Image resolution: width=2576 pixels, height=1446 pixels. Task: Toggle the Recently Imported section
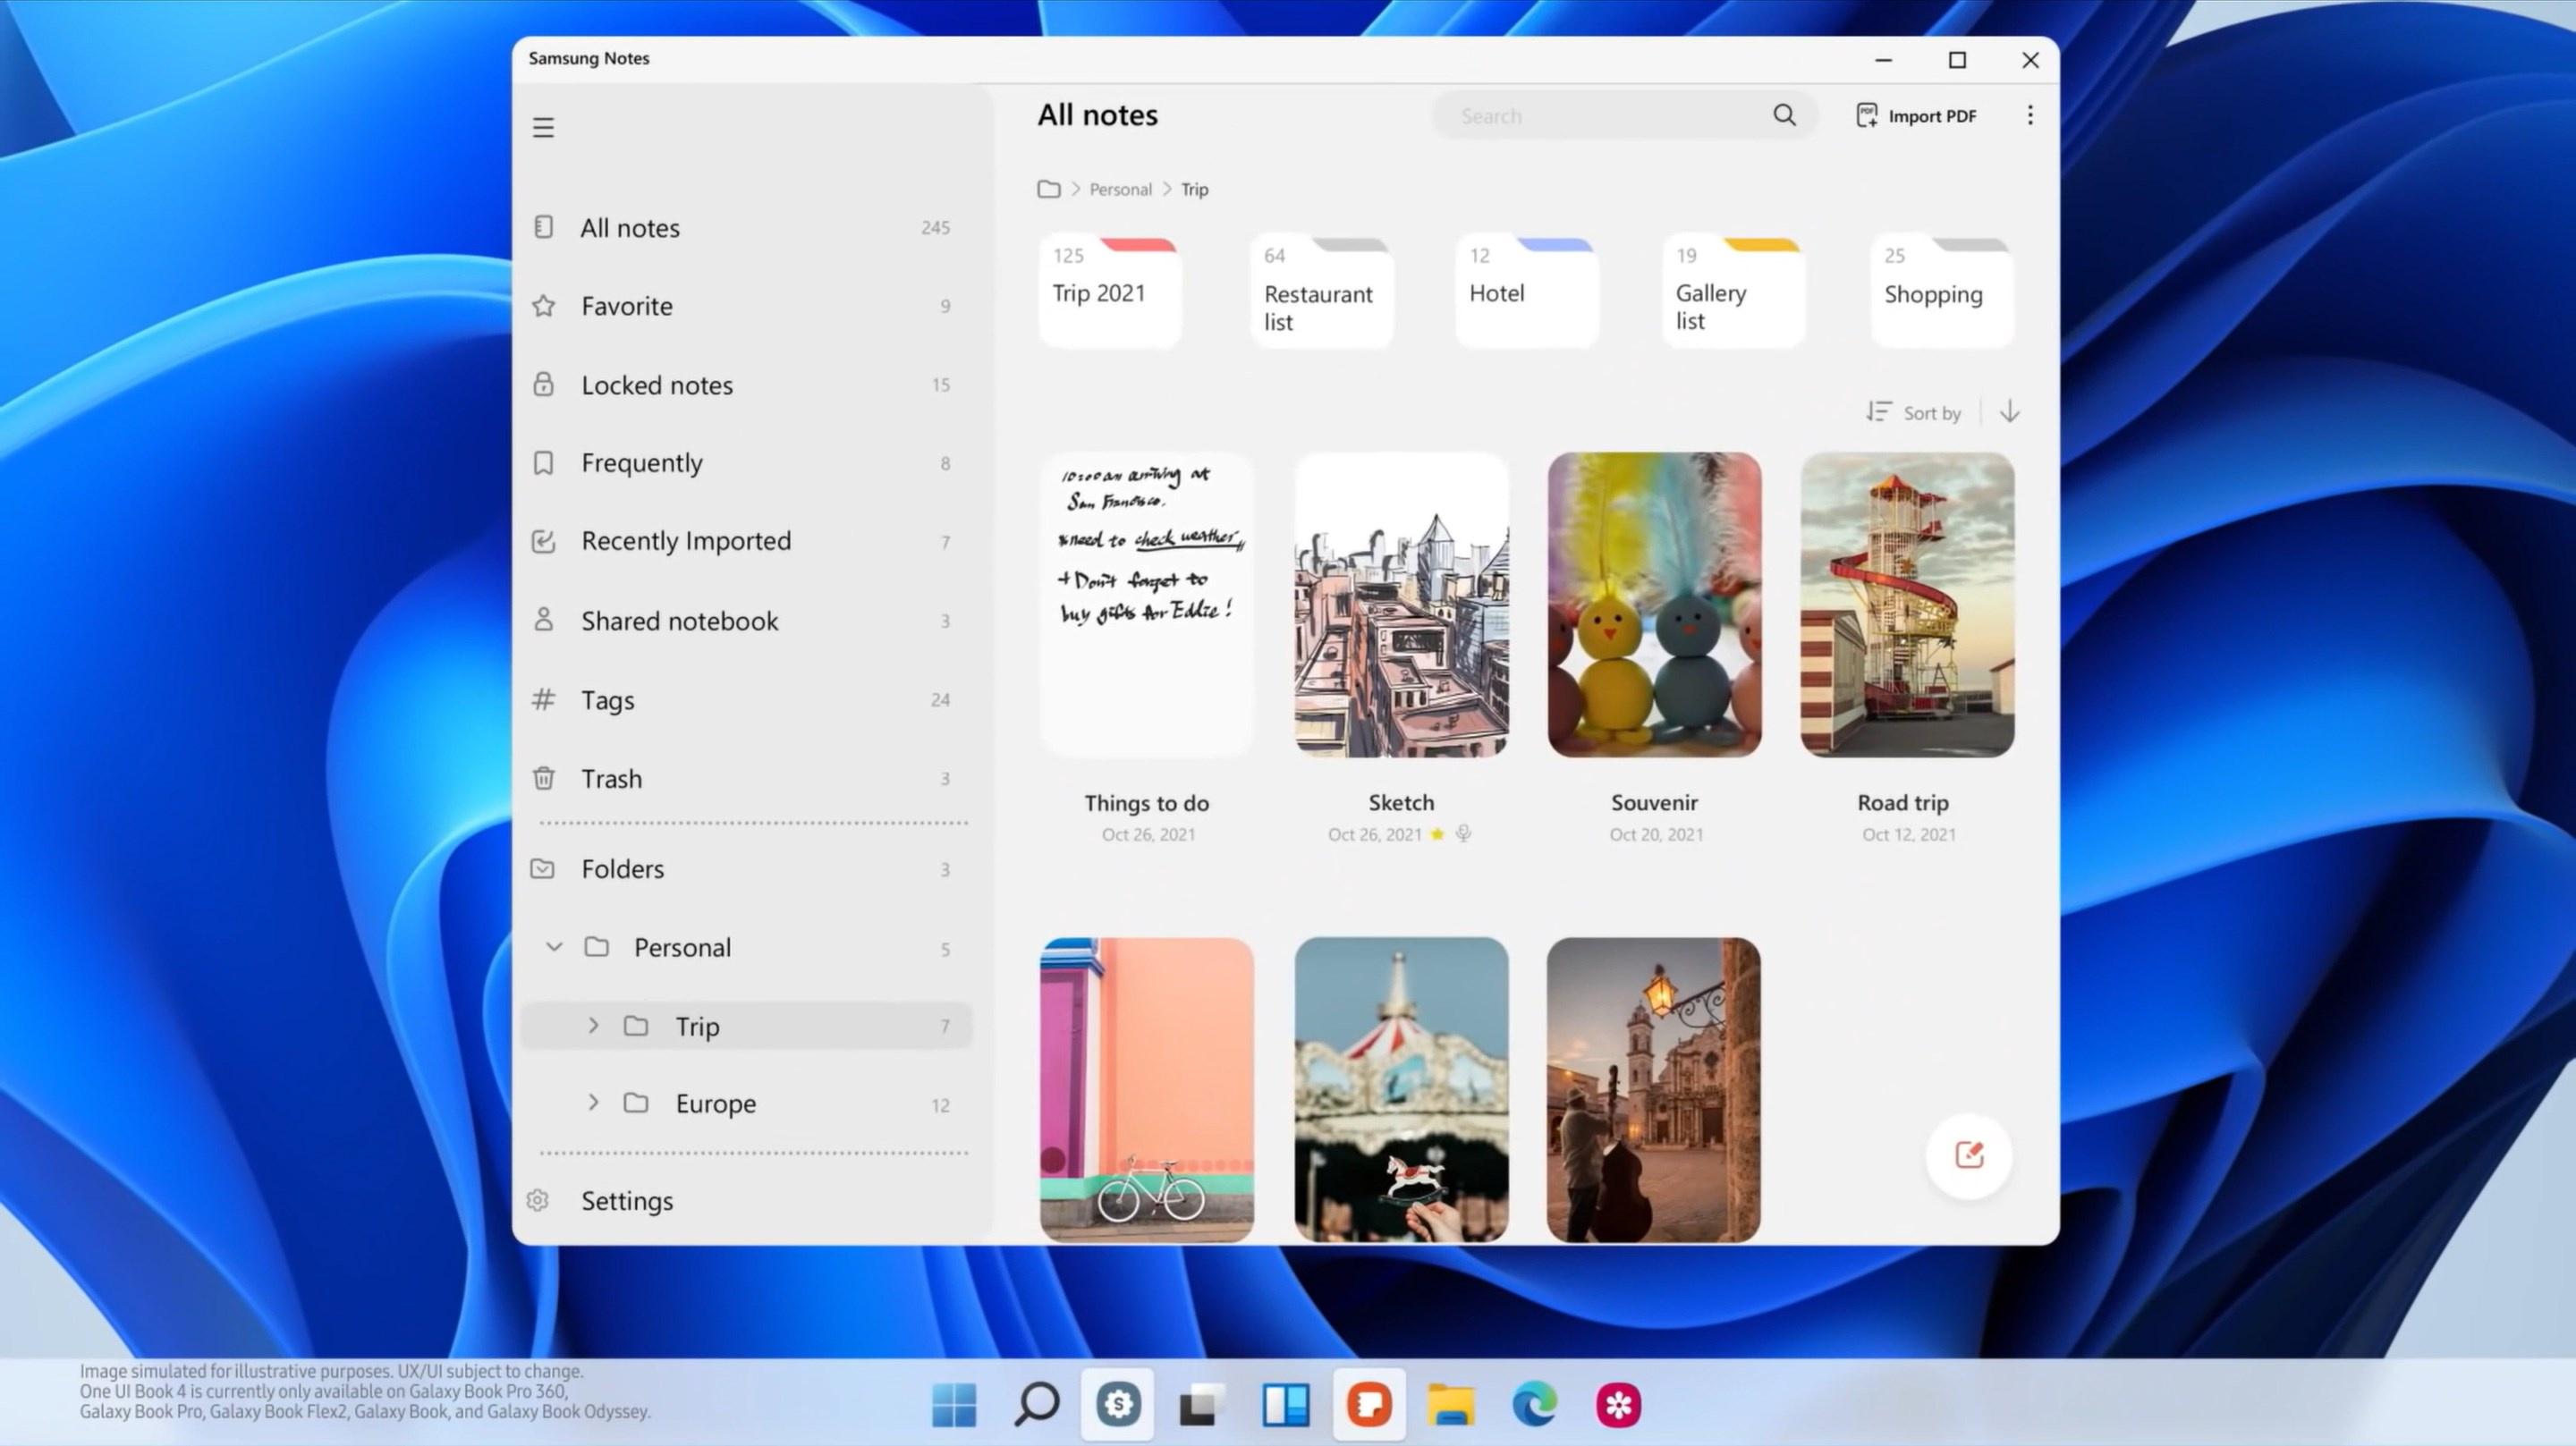click(686, 540)
